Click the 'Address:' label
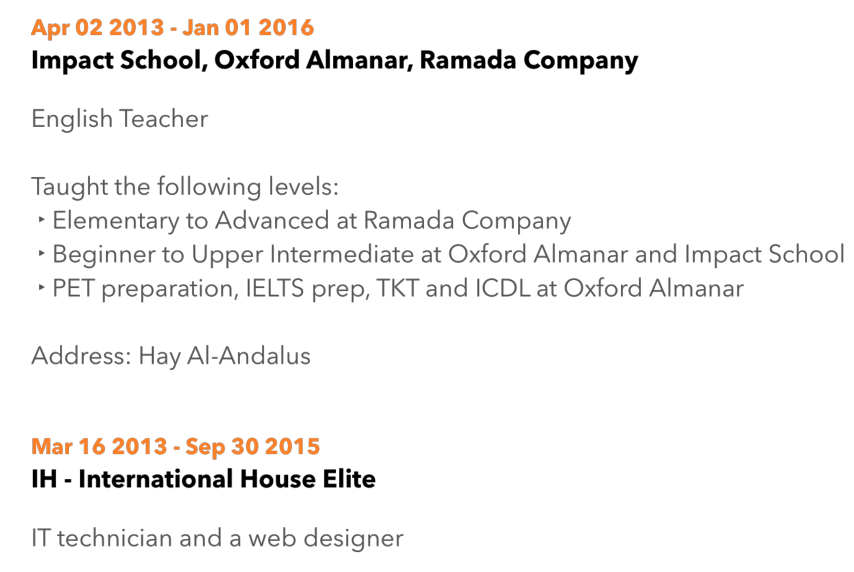Screen dimensions: 854x572 [x=79, y=356]
